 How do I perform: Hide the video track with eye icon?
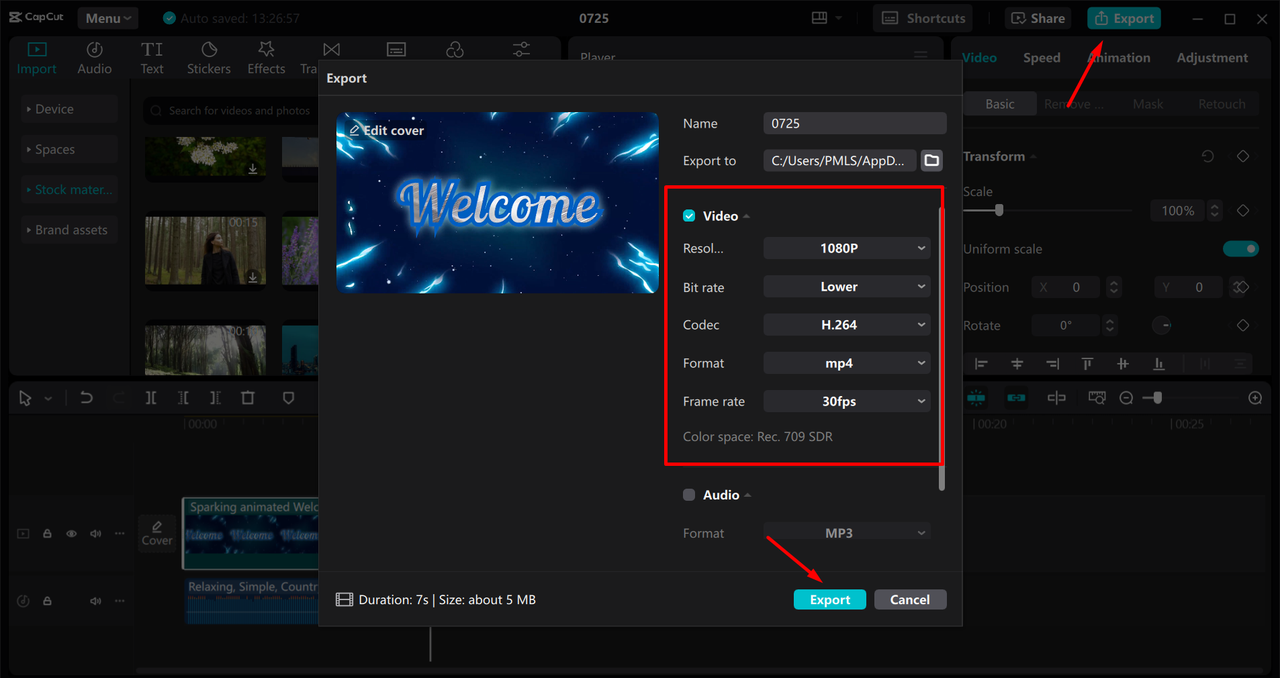tap(71, 534)
